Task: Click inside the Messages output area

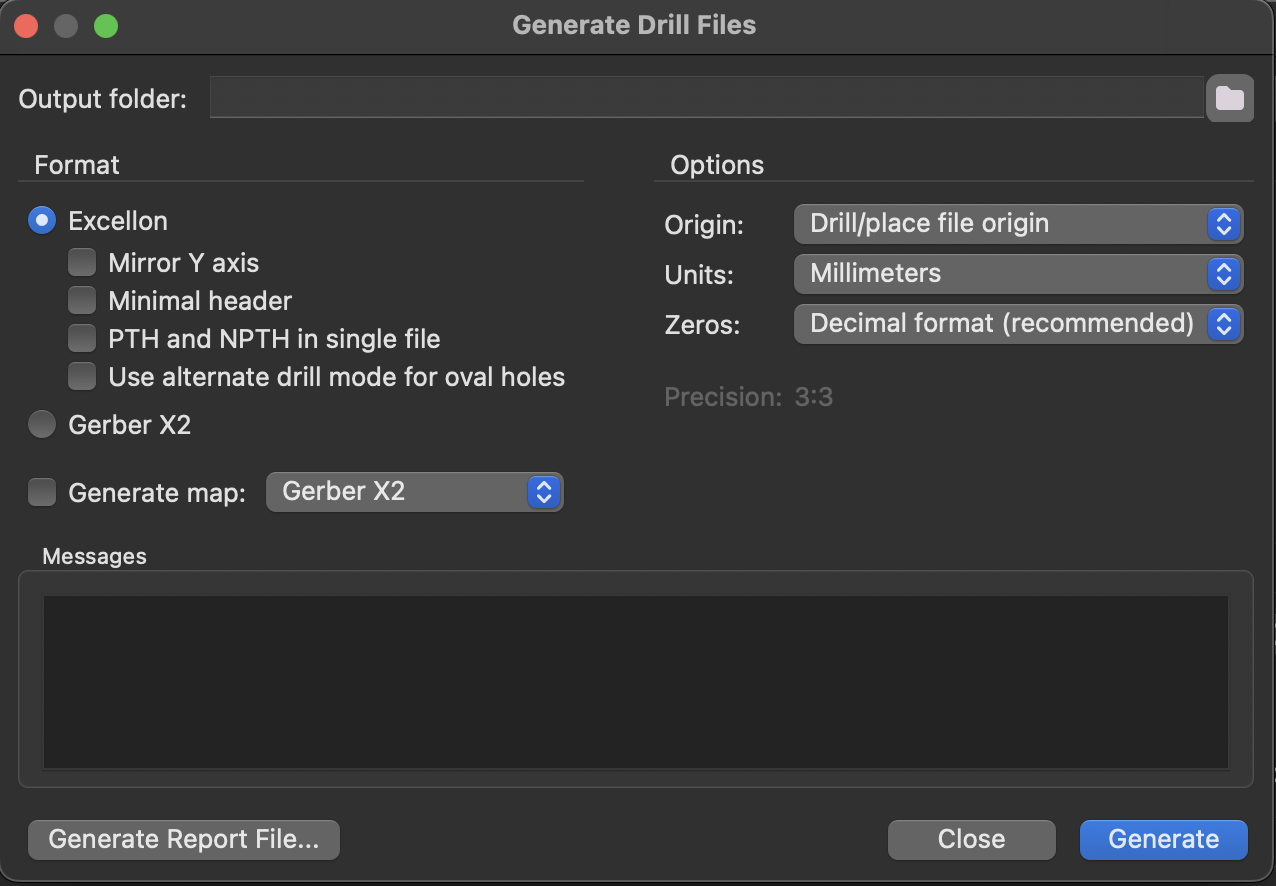Action: [x=635, y=682]
